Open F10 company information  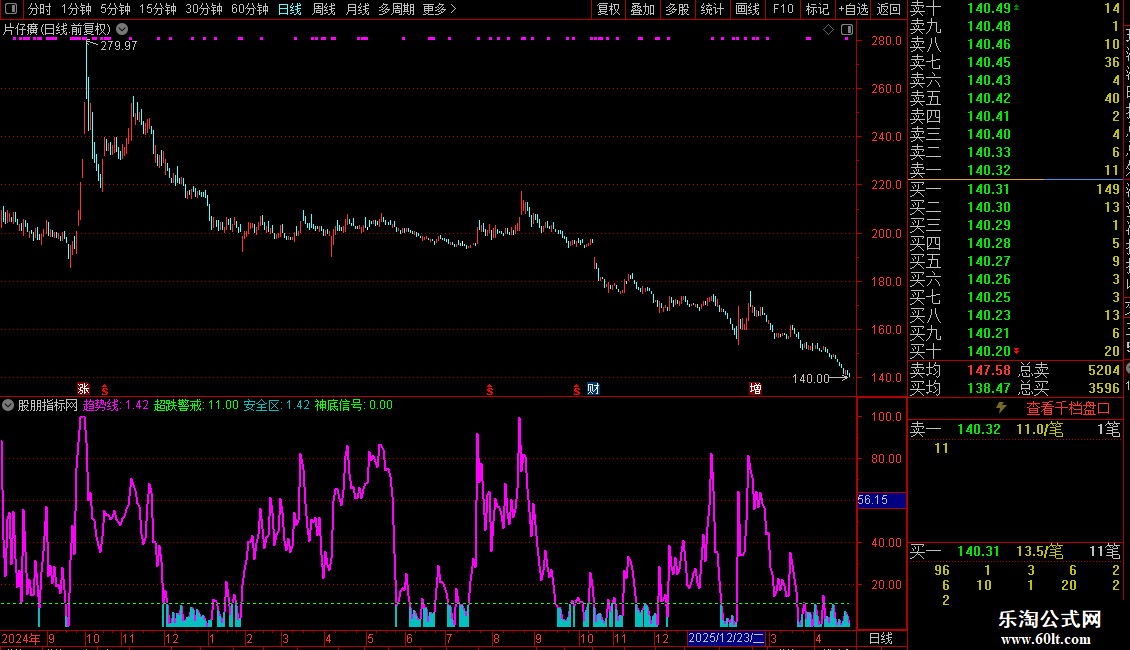(783, 9)
